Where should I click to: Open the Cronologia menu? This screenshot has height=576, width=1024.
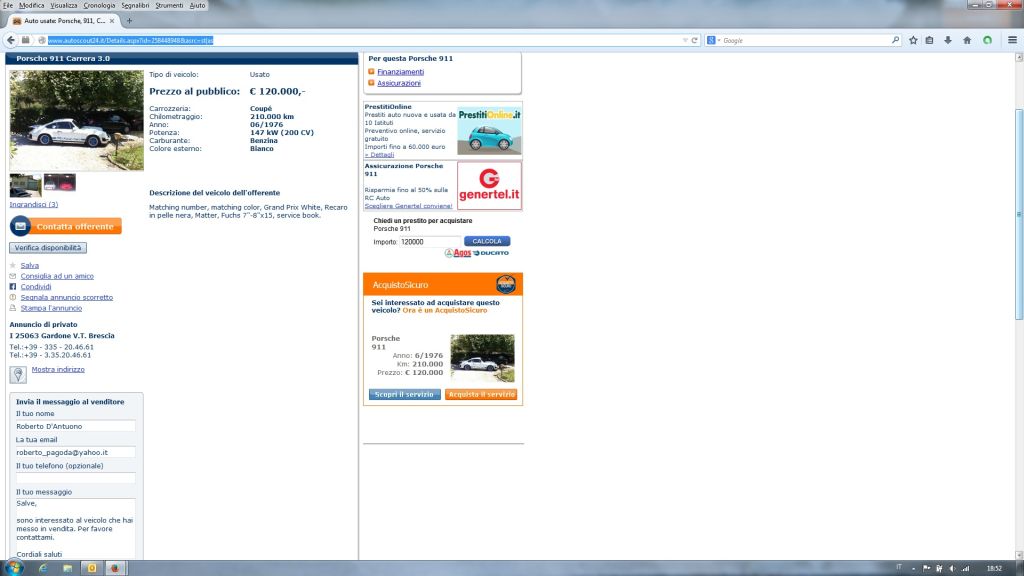(x=99, y=5)
